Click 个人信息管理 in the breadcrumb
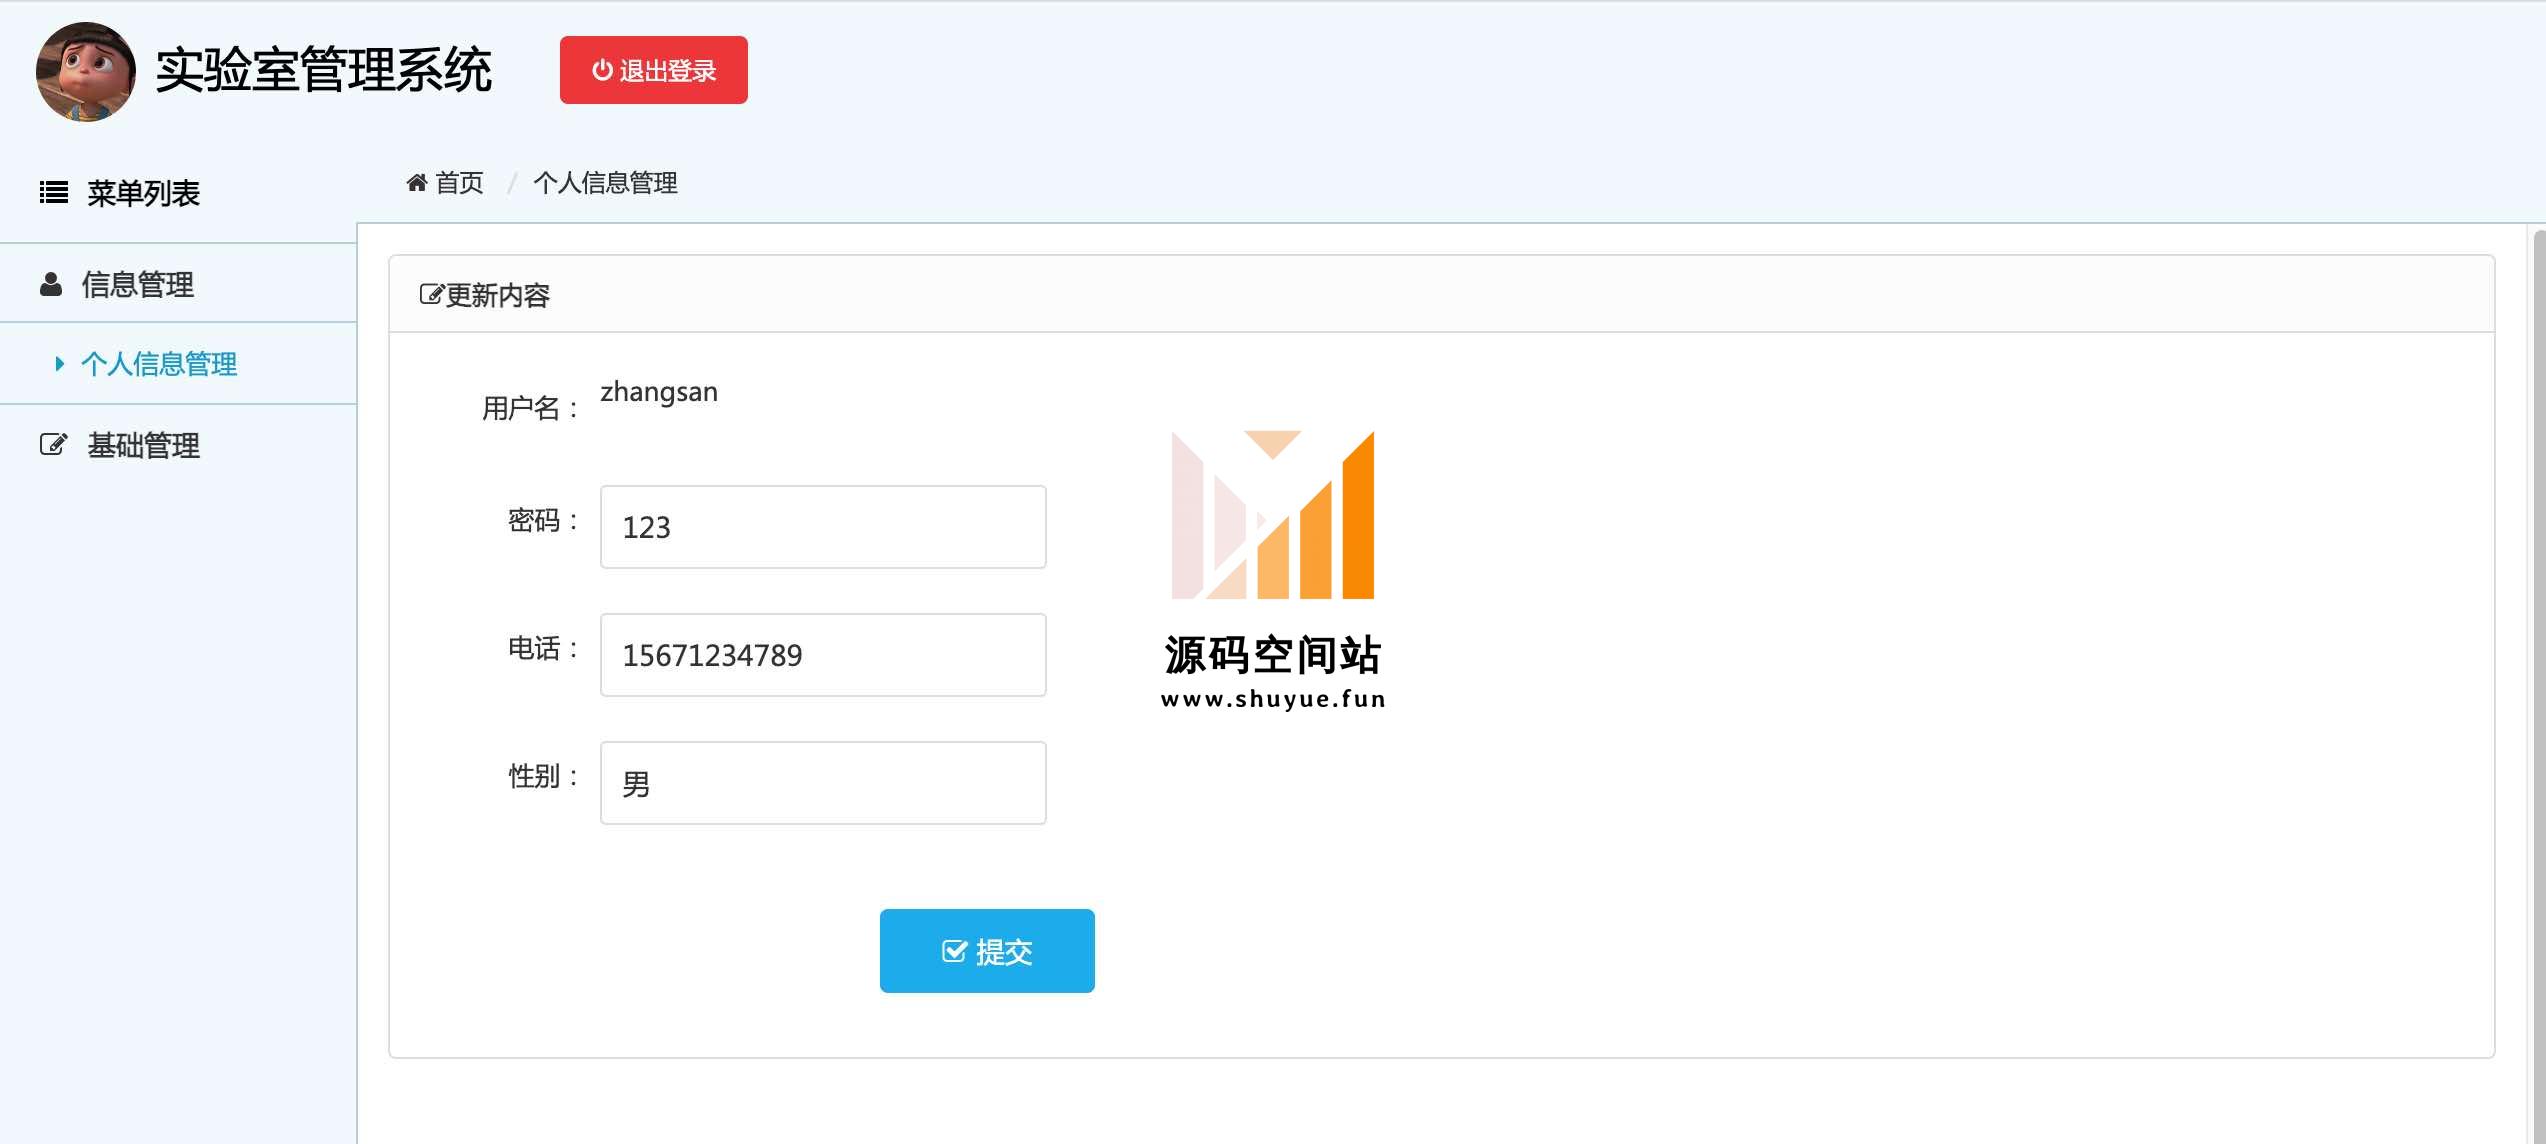The image size is (2546, 1144). 605,183
